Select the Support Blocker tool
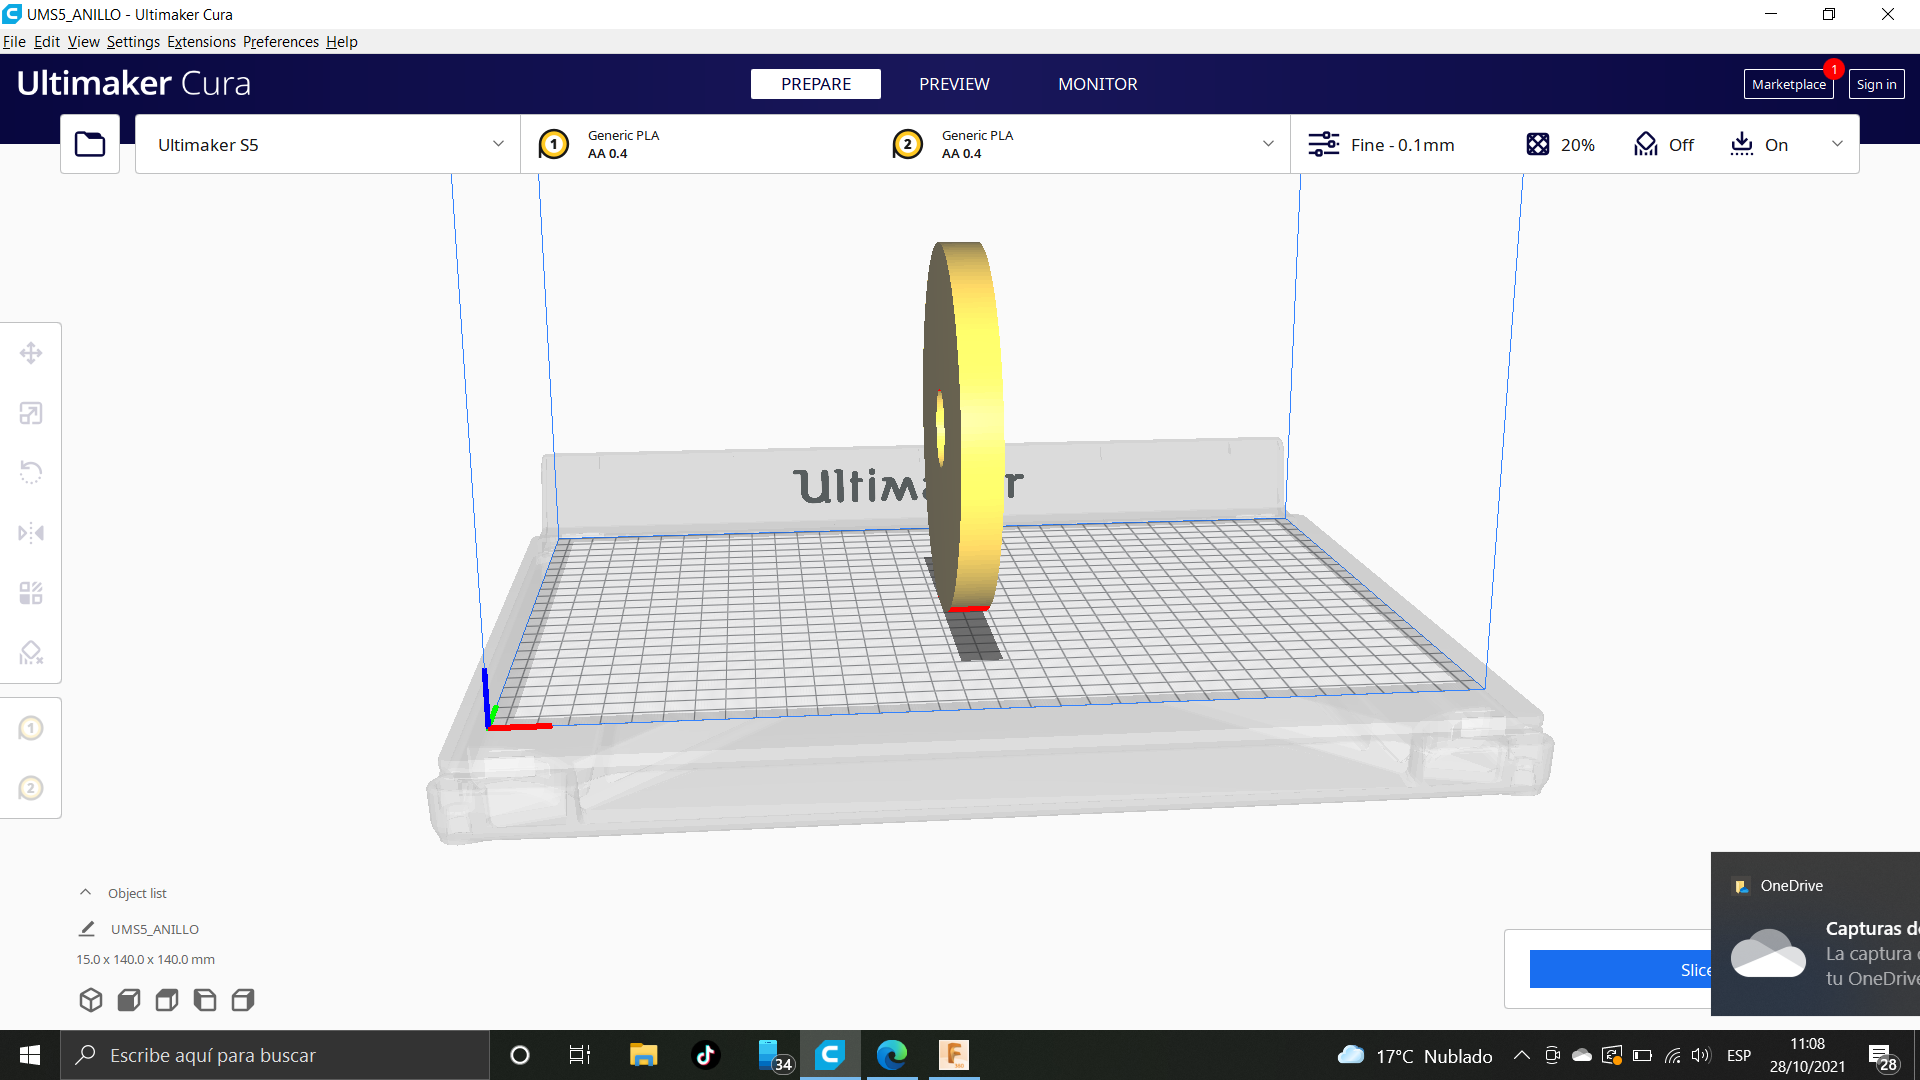Image resolution: width=1920 pixels, height=1080 pixels. point(31,653)
